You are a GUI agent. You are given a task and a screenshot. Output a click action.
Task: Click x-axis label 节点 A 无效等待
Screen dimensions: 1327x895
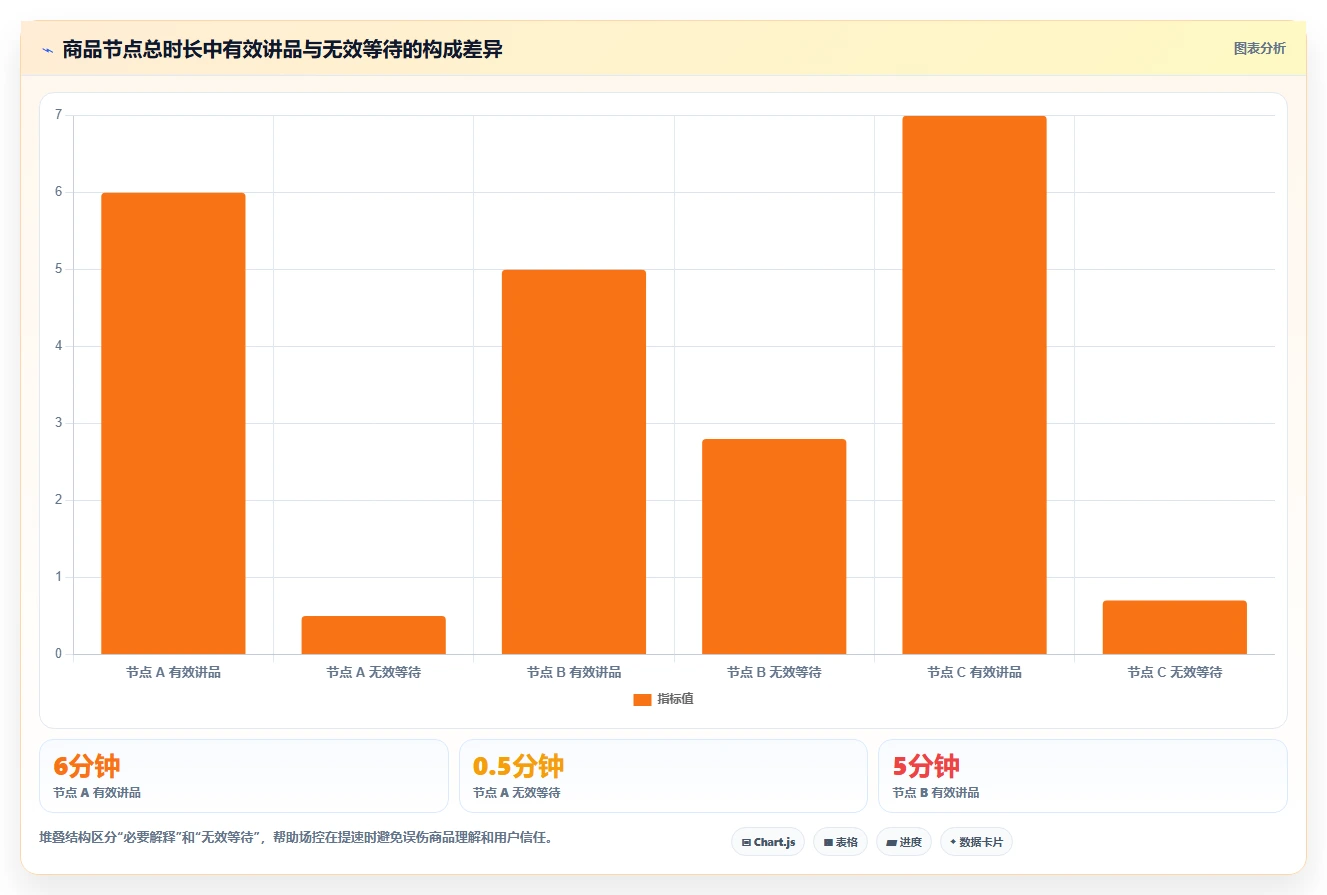pyautogui.click(x=373, y=673)
